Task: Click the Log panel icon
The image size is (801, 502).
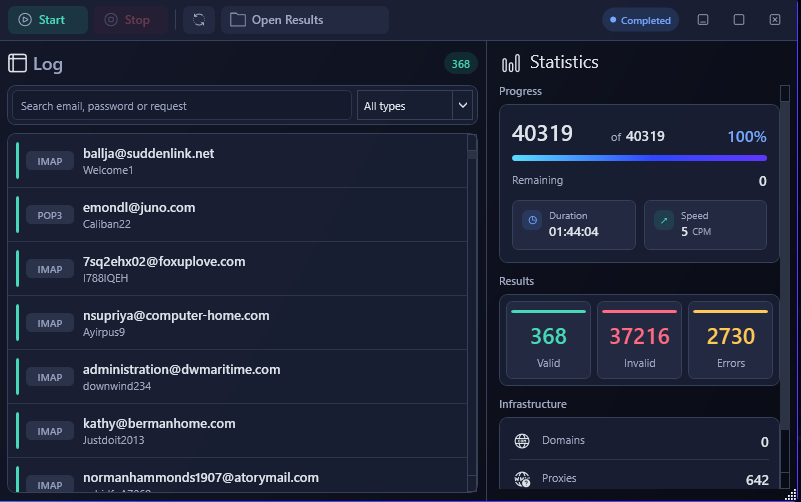Action: (17, 63)
